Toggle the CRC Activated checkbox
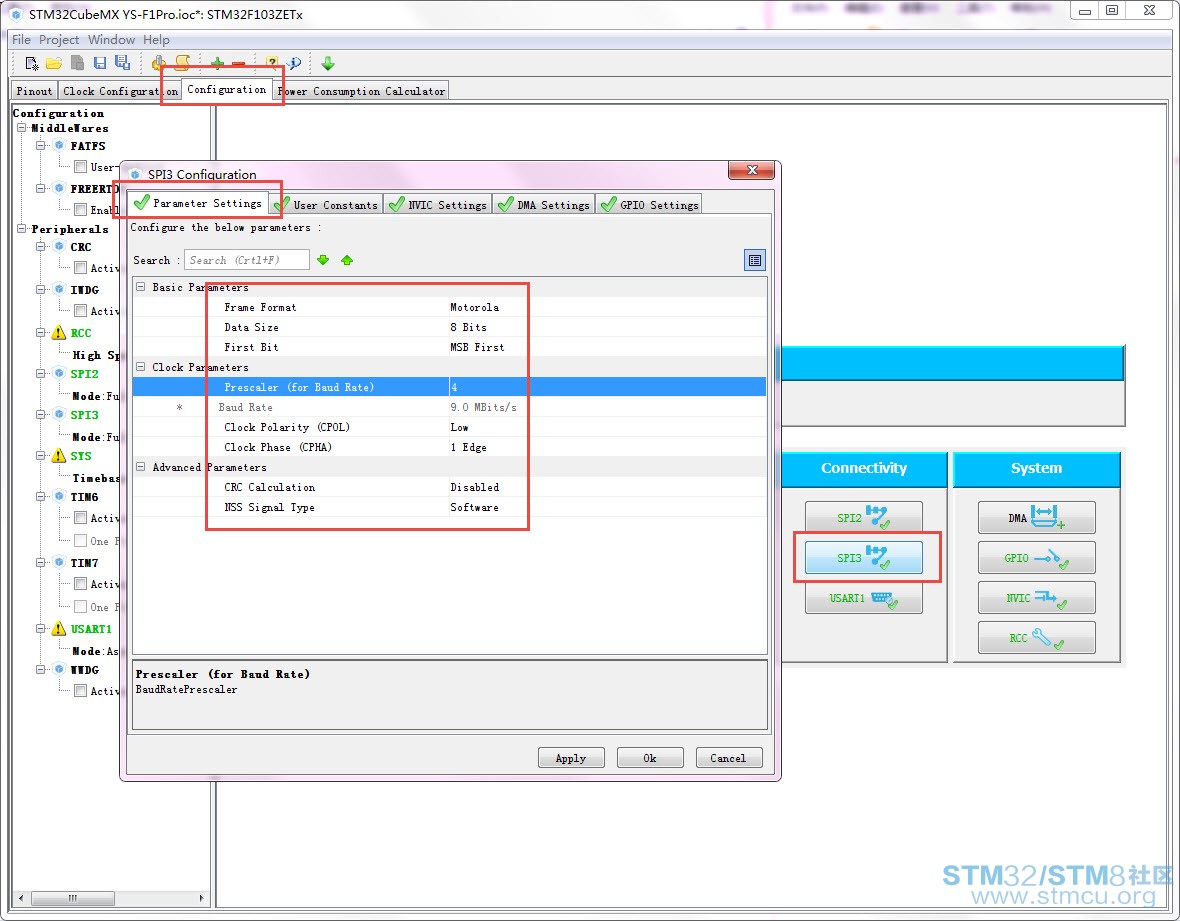 tap(81, 267)
